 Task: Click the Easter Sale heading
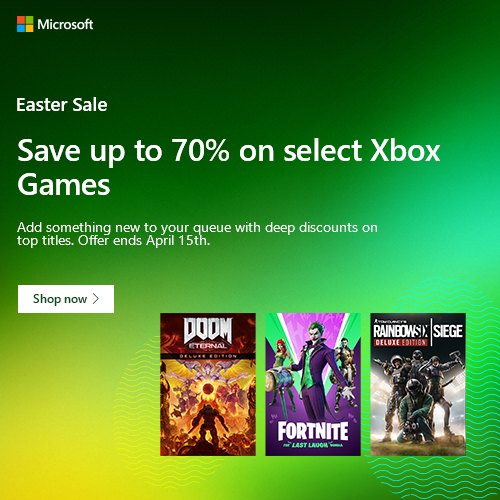pos(62,105)
